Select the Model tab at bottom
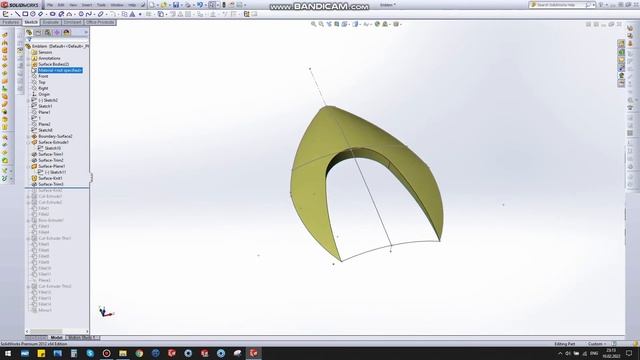The height and width of the screenshot is (360, 640). (56, 338)
